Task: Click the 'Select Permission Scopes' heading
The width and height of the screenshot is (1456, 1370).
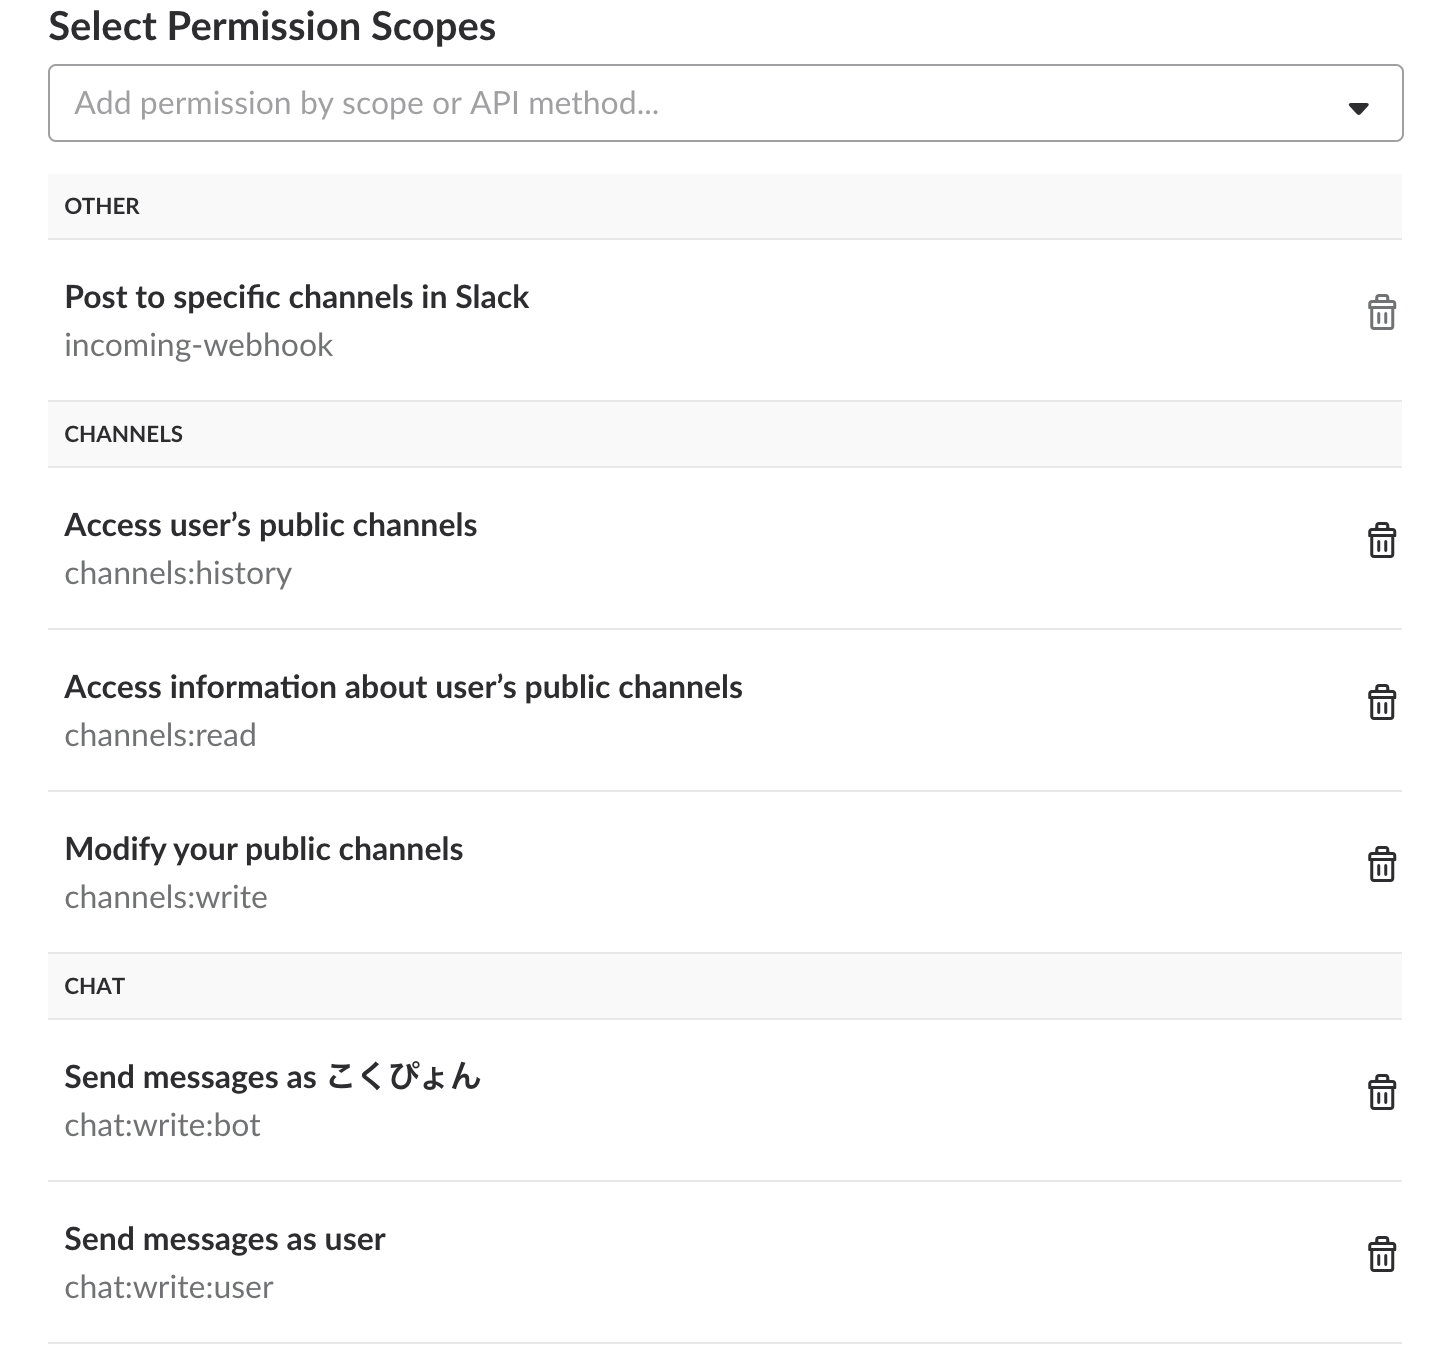Action: click(x=272, y=27)
